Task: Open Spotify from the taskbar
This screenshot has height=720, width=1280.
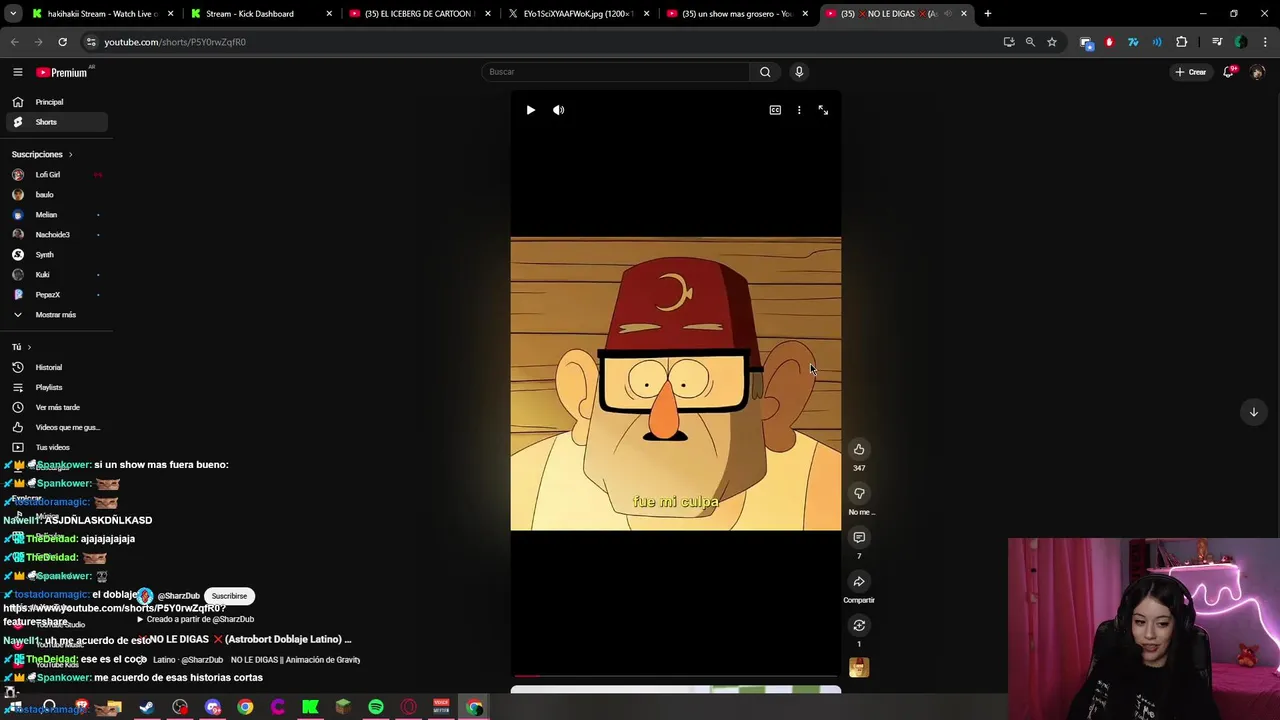Action: (x=376, y=707)
